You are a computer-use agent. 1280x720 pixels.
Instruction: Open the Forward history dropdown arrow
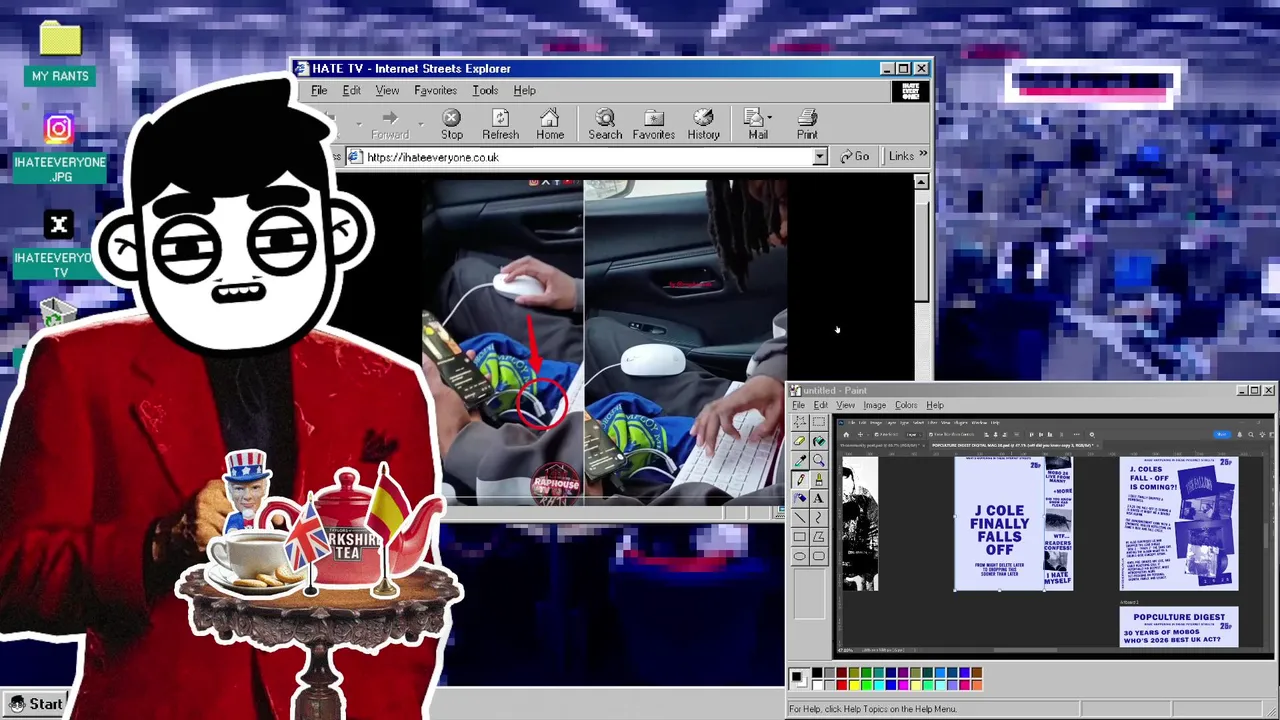click(x=420, y=124)
